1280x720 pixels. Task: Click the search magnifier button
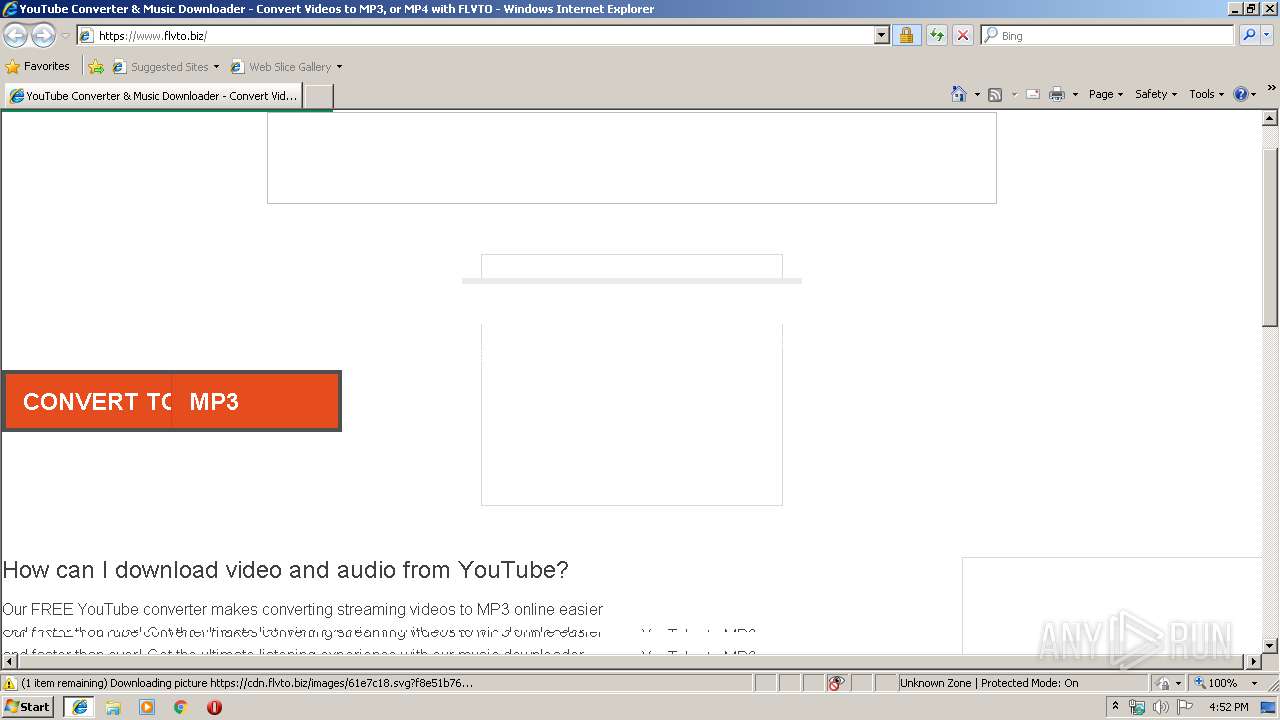[1248, 35]
